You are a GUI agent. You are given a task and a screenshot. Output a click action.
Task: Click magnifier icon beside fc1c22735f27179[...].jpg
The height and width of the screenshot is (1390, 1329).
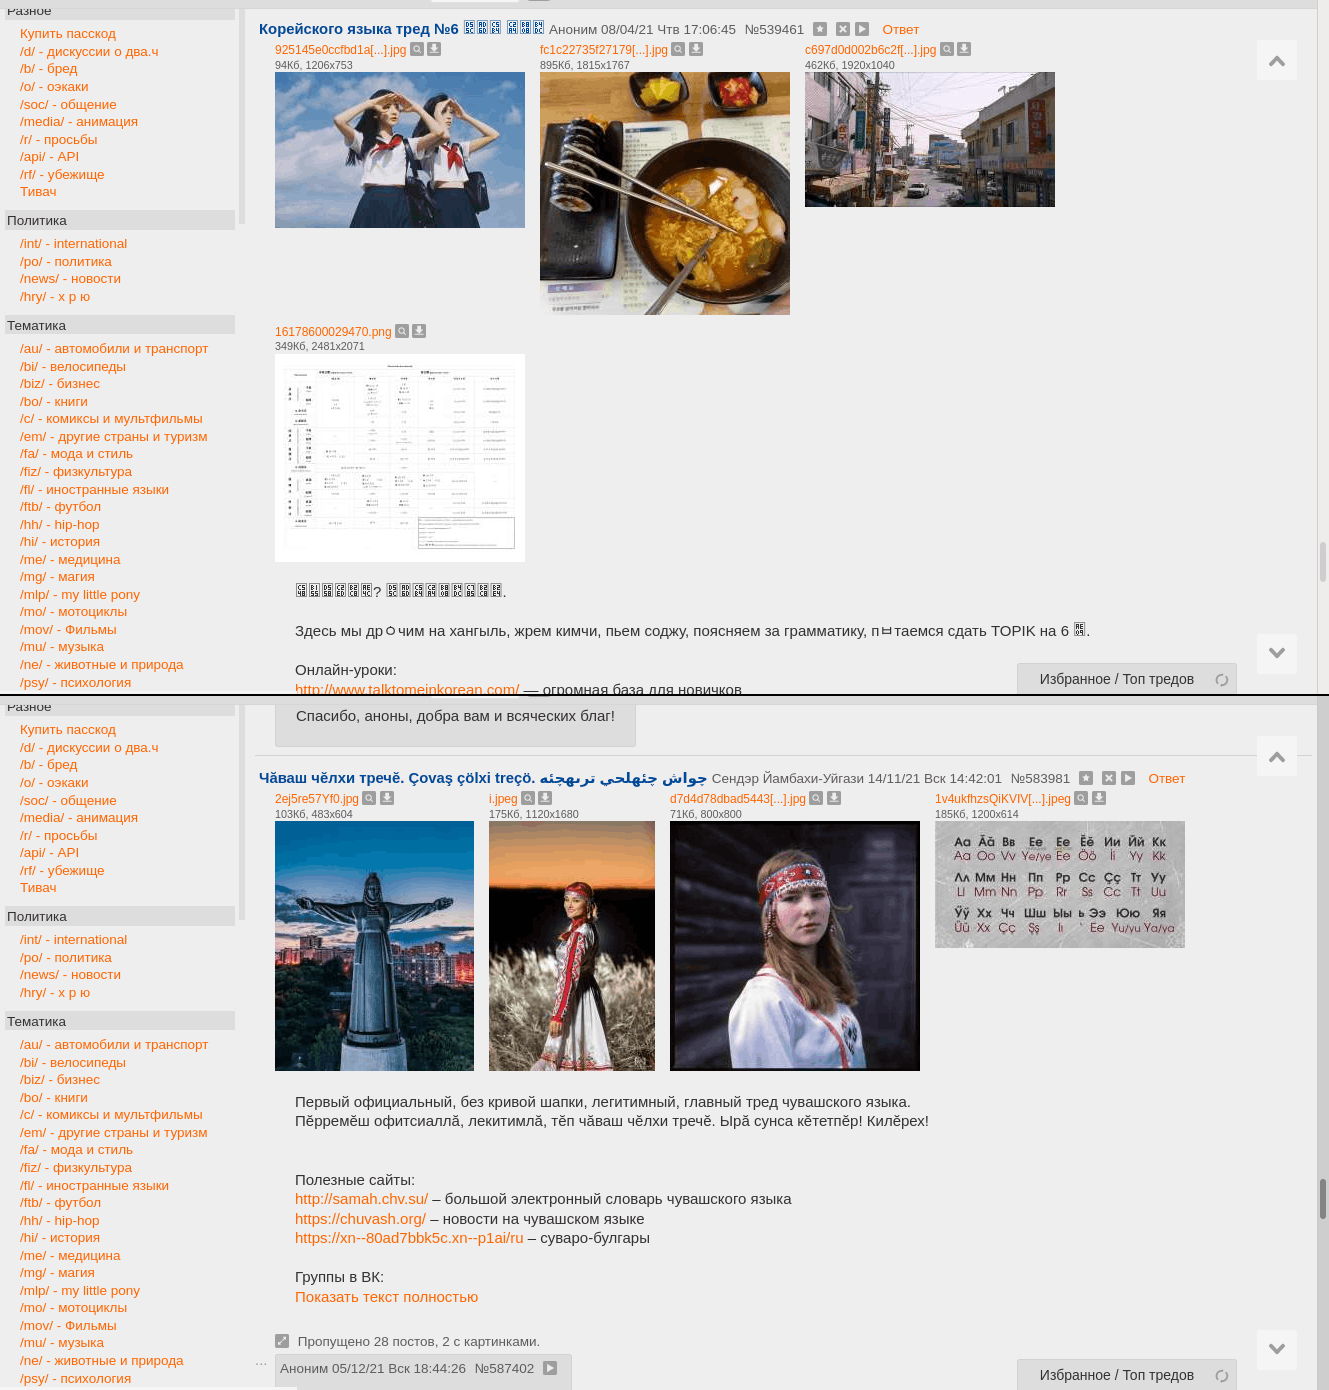pyautogui.click(x=678, y=49)
